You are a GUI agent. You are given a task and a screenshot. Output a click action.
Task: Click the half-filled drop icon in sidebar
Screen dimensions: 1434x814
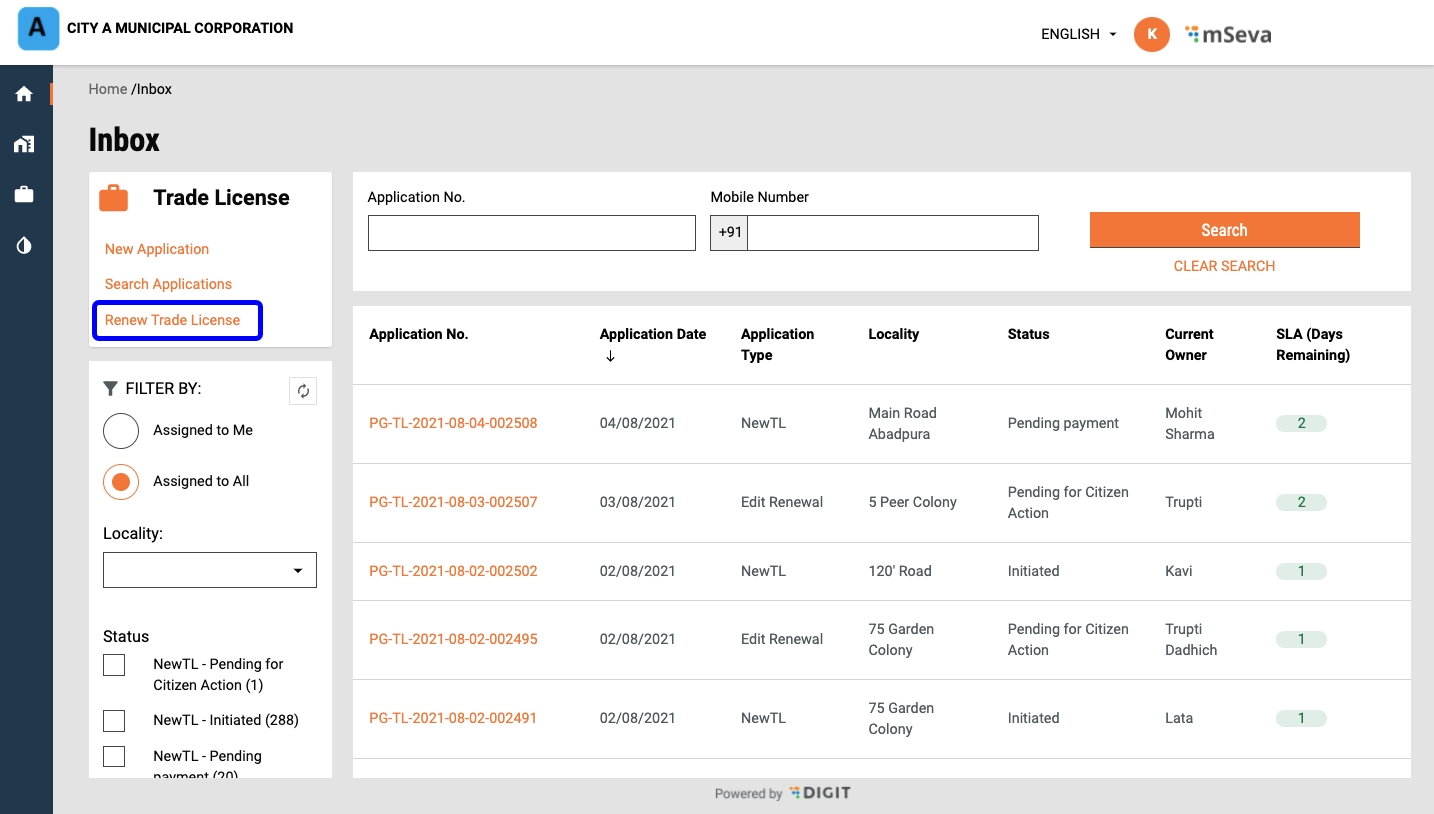24,246
